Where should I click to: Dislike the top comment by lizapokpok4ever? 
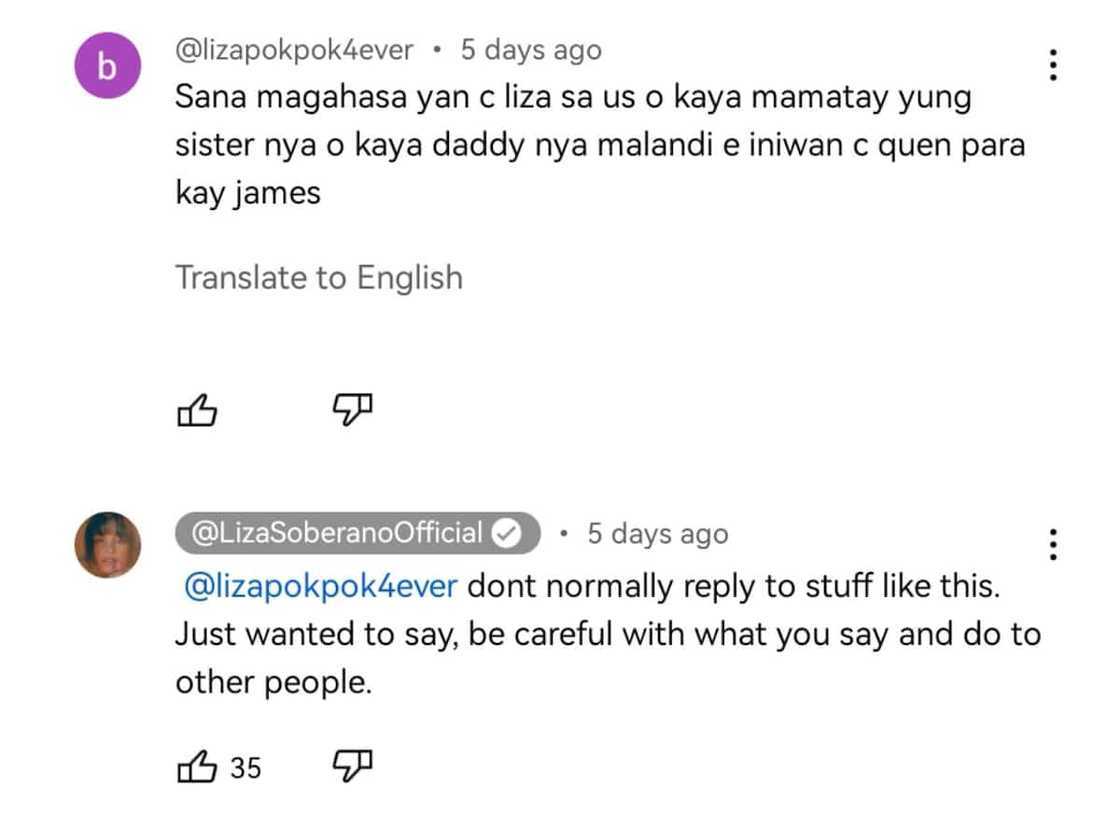pos(352,407)
